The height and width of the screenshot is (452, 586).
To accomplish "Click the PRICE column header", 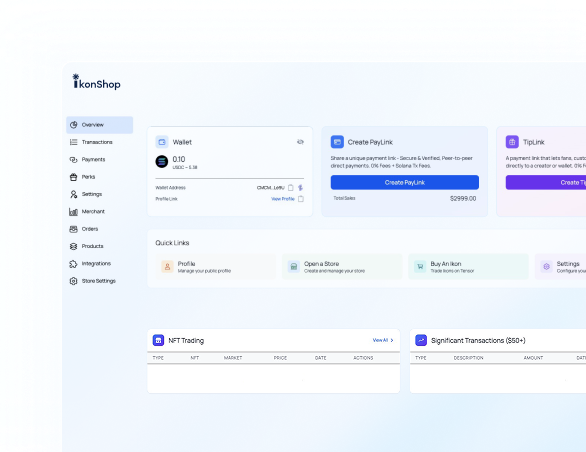I will [280, 358].
